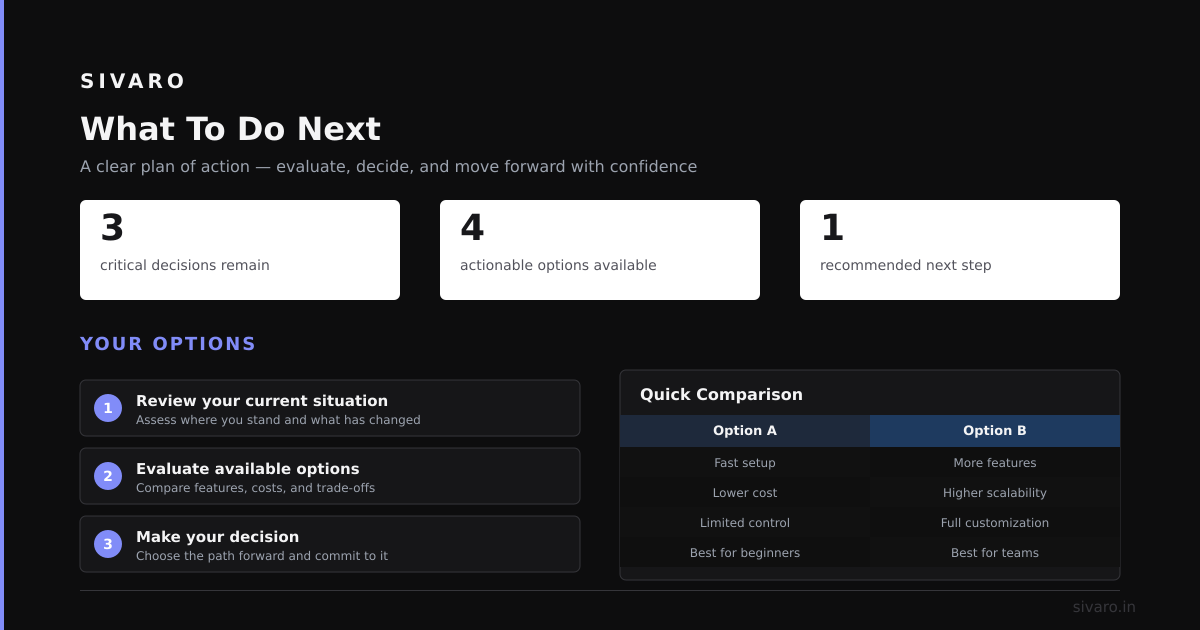Open the actionable options available card

[x=600, y=250]
